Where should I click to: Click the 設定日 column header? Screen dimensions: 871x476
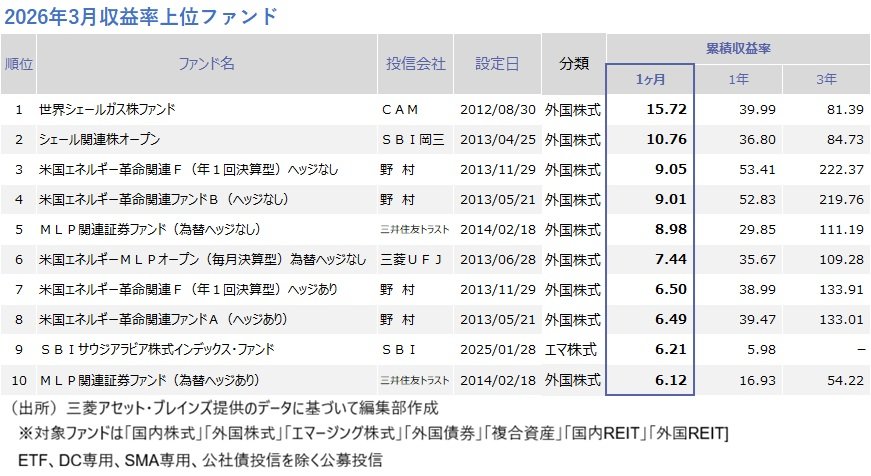point(497,64)
